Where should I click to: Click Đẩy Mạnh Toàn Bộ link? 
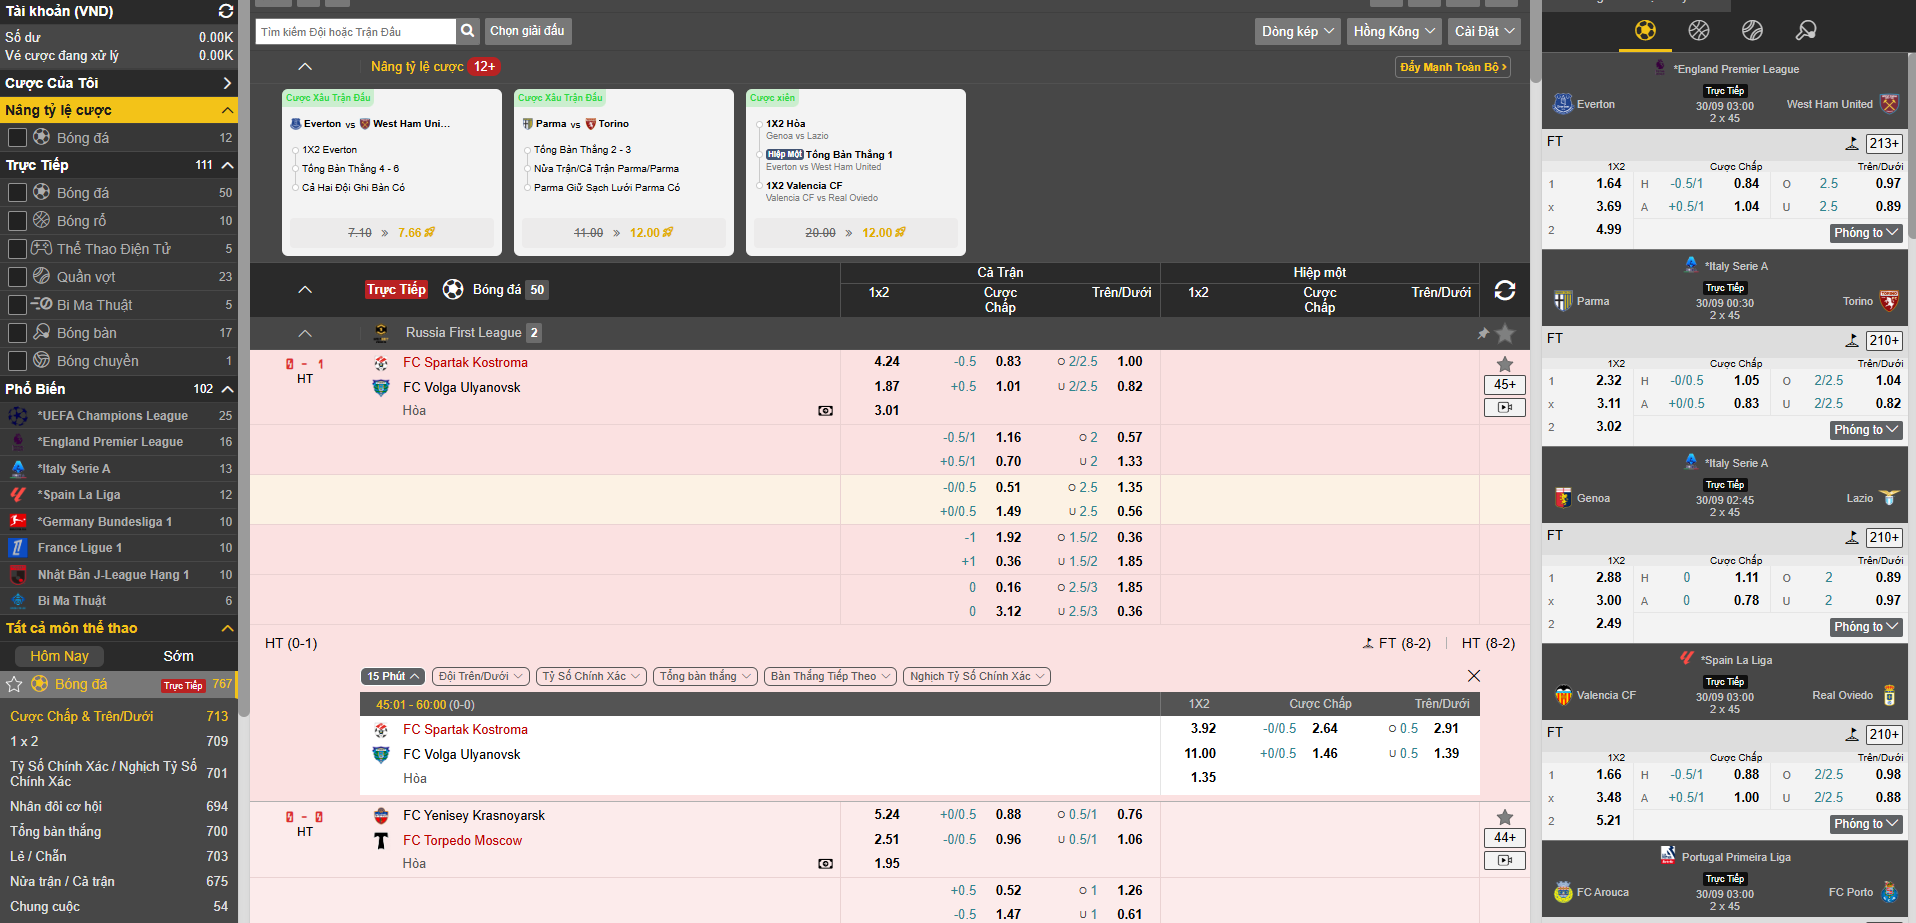tap(1452, 67)
